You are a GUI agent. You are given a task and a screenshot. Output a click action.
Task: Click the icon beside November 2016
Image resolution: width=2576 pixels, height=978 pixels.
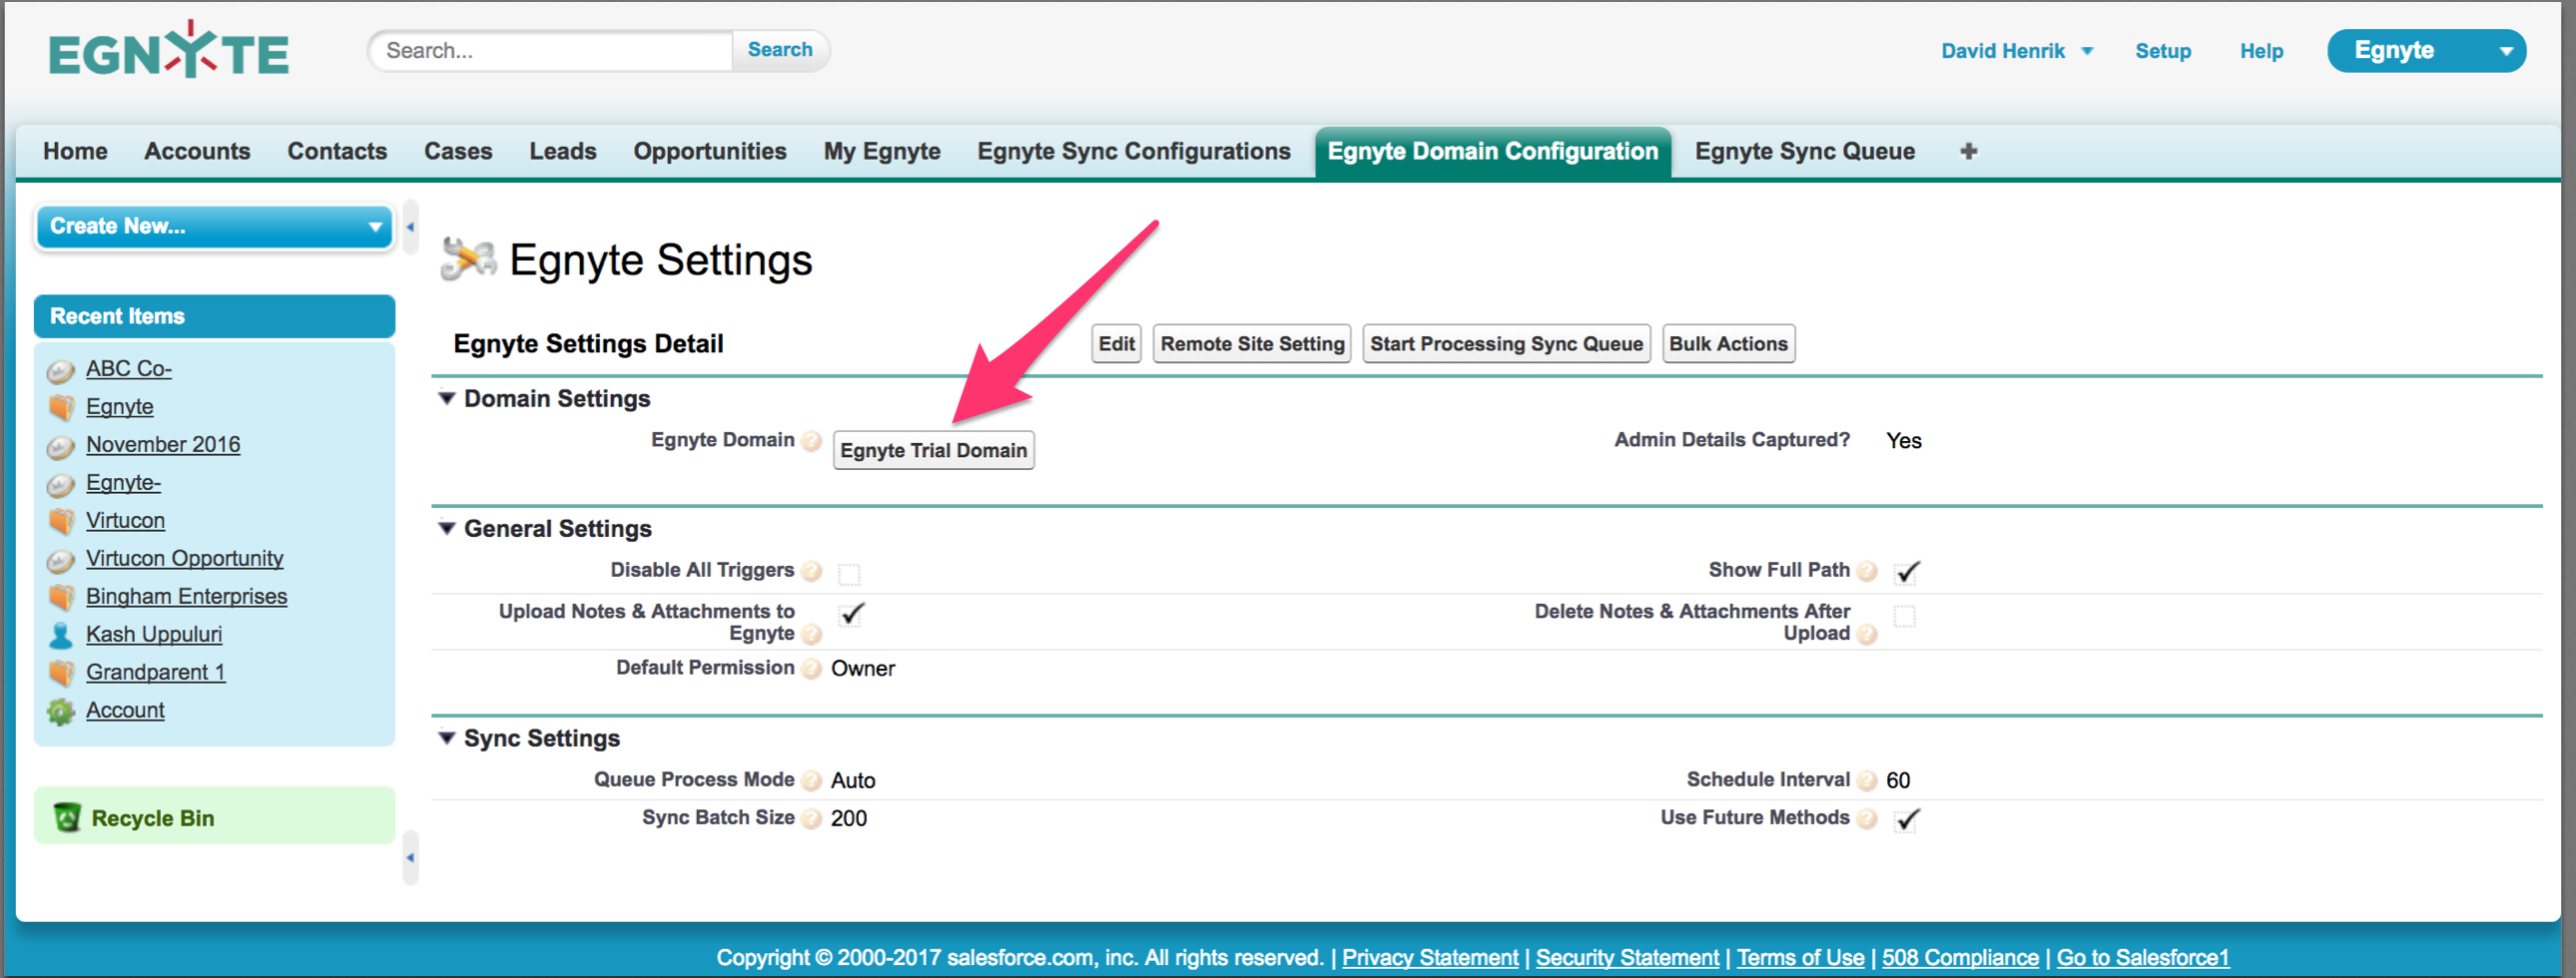point(61,446)
